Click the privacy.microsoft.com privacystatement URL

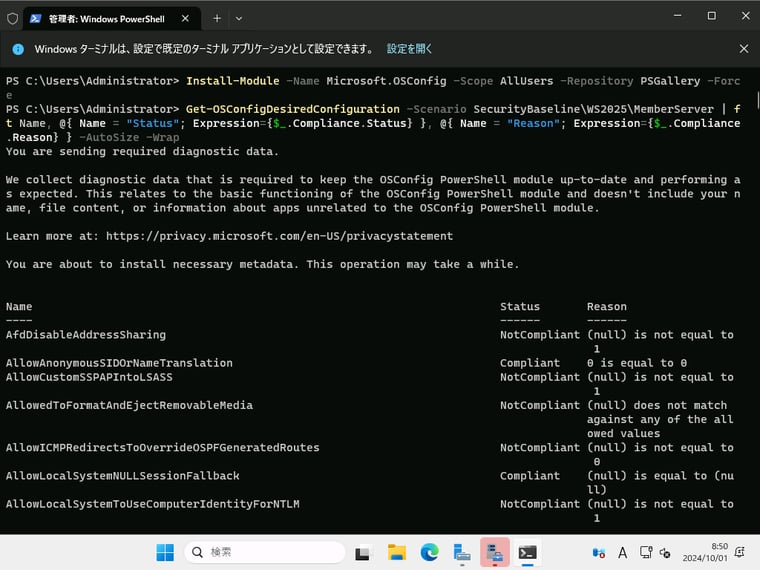(x=279, y=236)
